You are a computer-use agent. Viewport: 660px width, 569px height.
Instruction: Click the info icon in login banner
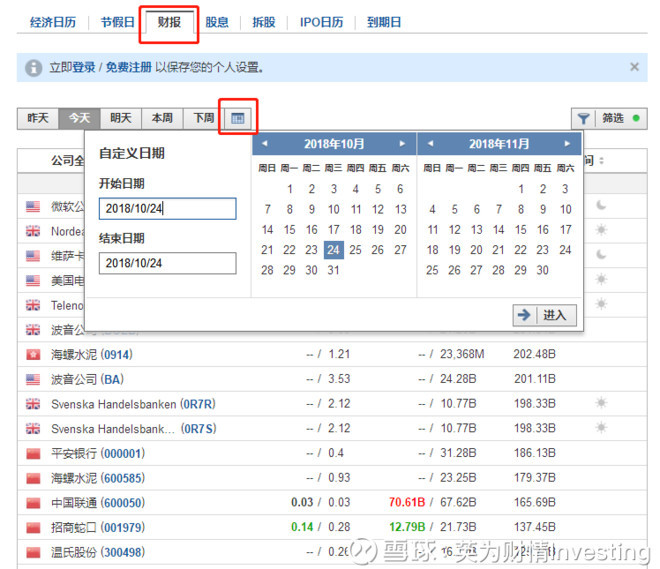(x=34, y=67)
